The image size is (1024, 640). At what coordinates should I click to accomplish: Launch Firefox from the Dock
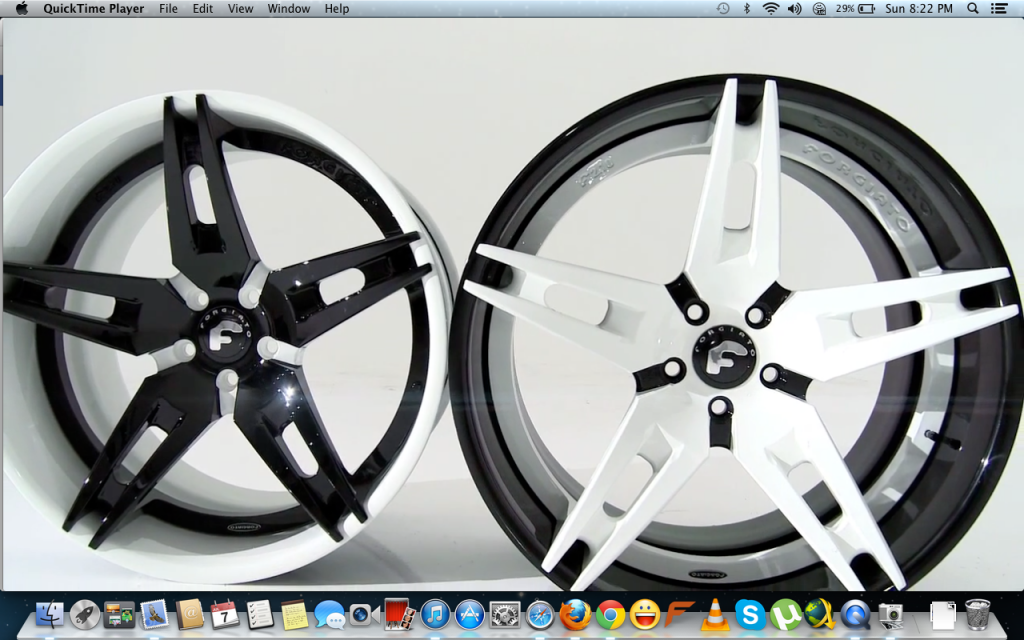[575, 615]
